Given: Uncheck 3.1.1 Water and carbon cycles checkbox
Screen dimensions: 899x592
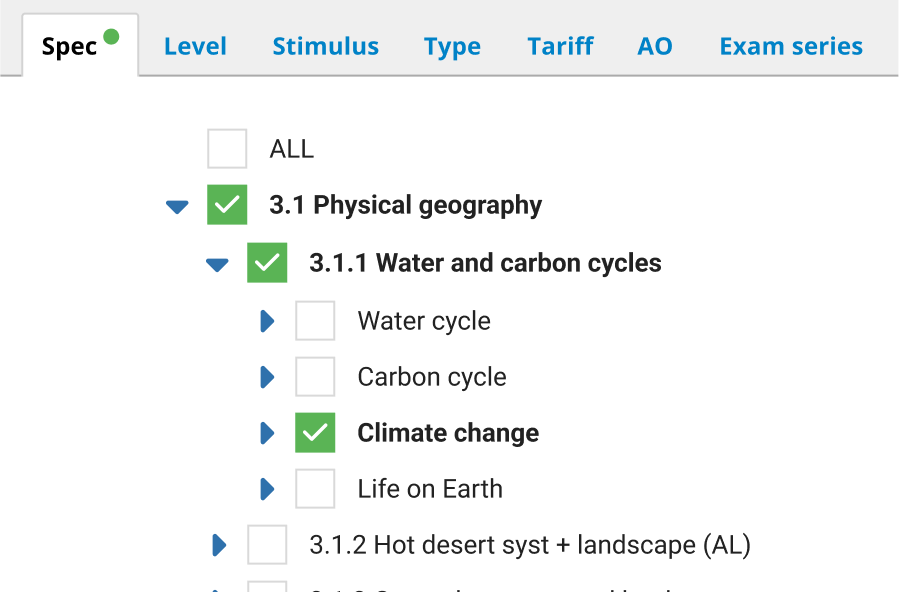Looking at the screenshot, I should click(267, 263).
